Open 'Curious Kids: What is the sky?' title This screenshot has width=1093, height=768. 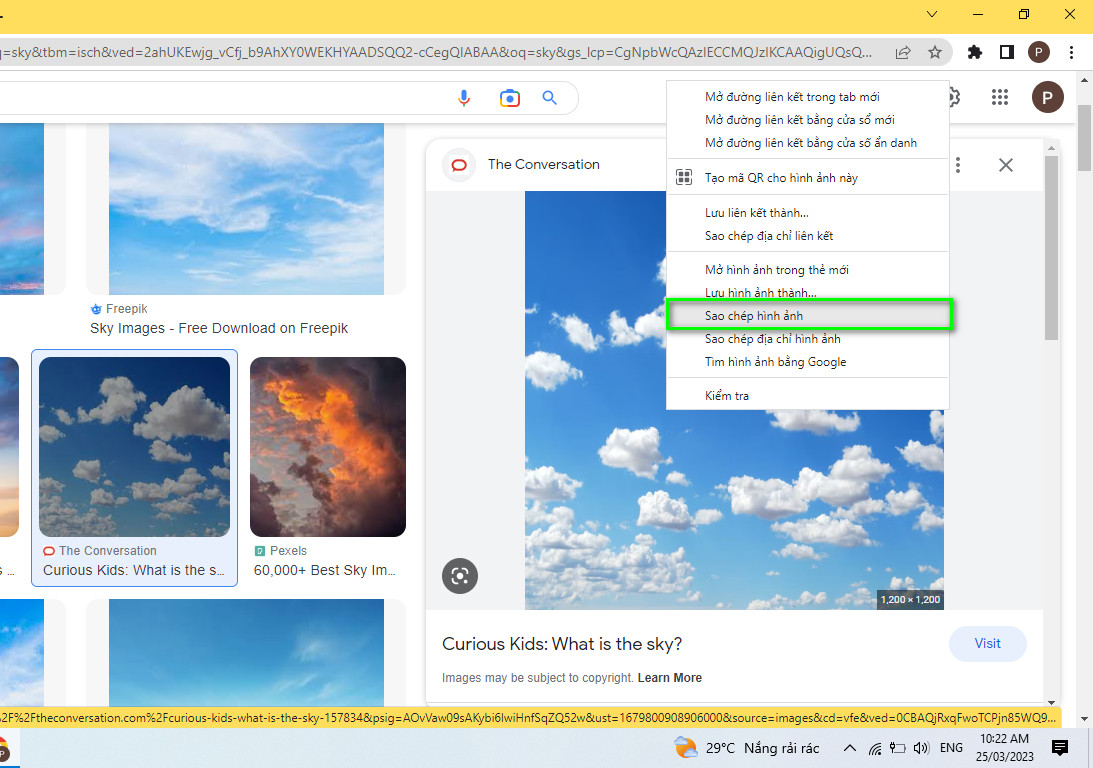click(562, 644)
